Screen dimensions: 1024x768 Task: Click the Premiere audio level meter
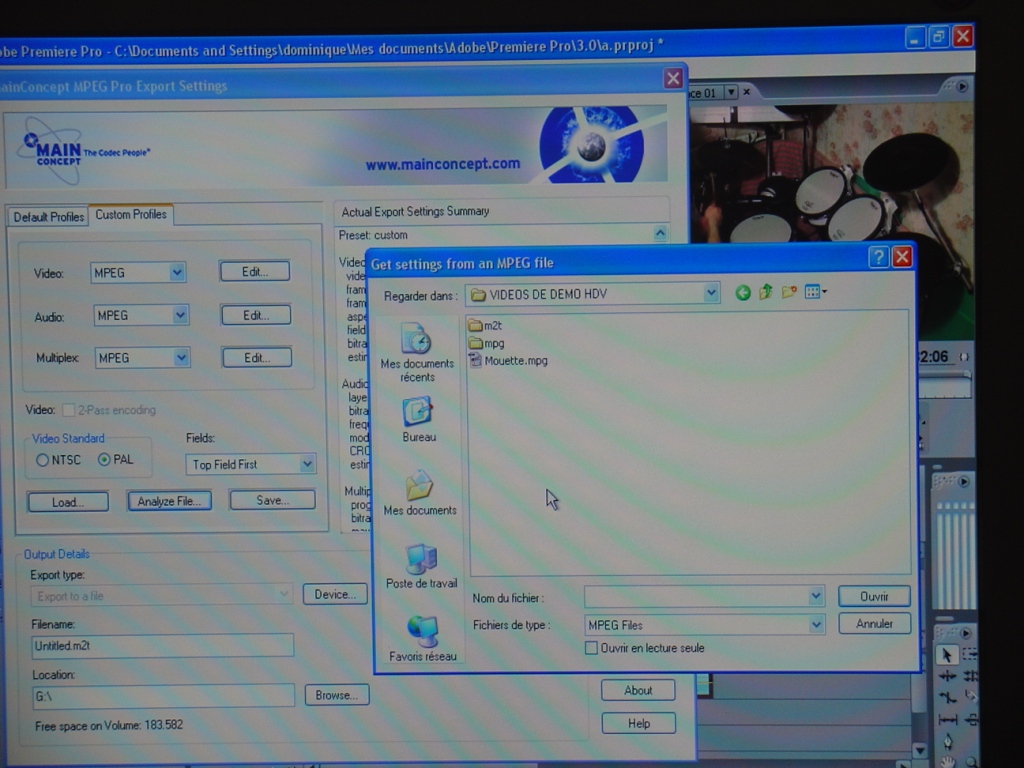955,555
